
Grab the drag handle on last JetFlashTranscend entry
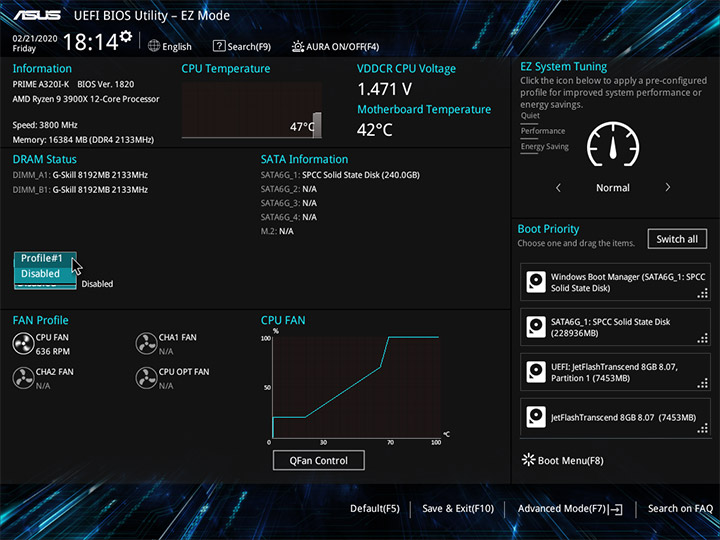click(703, 429)
